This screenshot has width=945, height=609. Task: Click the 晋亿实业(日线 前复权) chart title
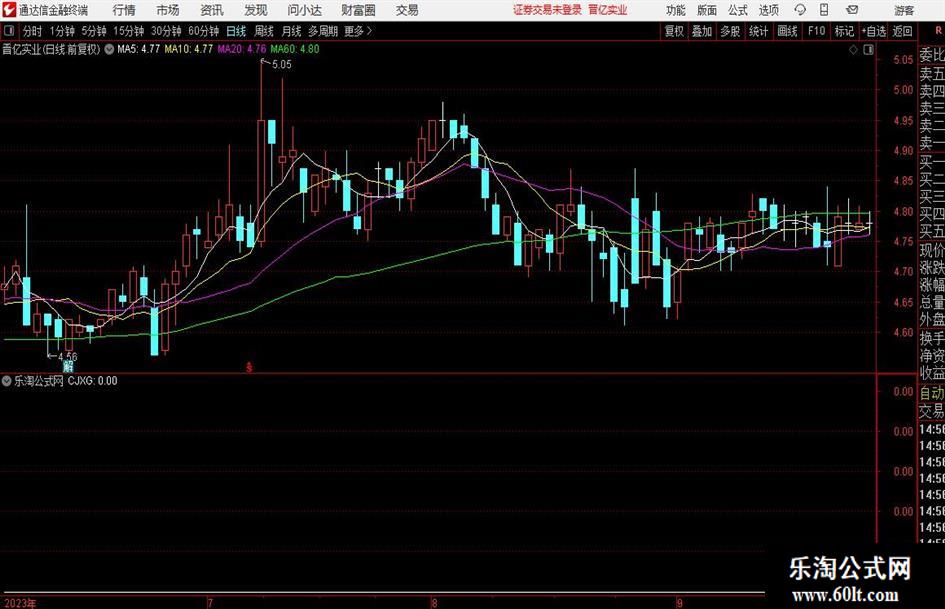coord(51,49)
